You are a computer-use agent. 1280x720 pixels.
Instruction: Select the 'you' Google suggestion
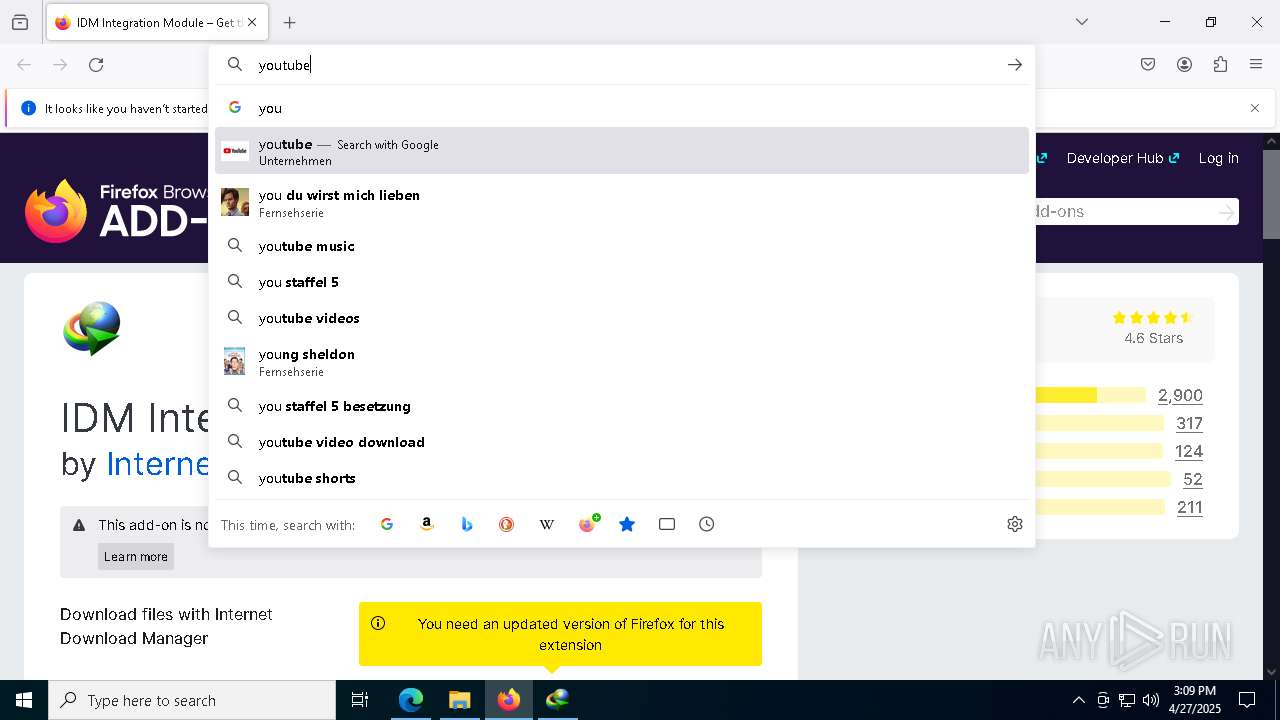(622, 108)
